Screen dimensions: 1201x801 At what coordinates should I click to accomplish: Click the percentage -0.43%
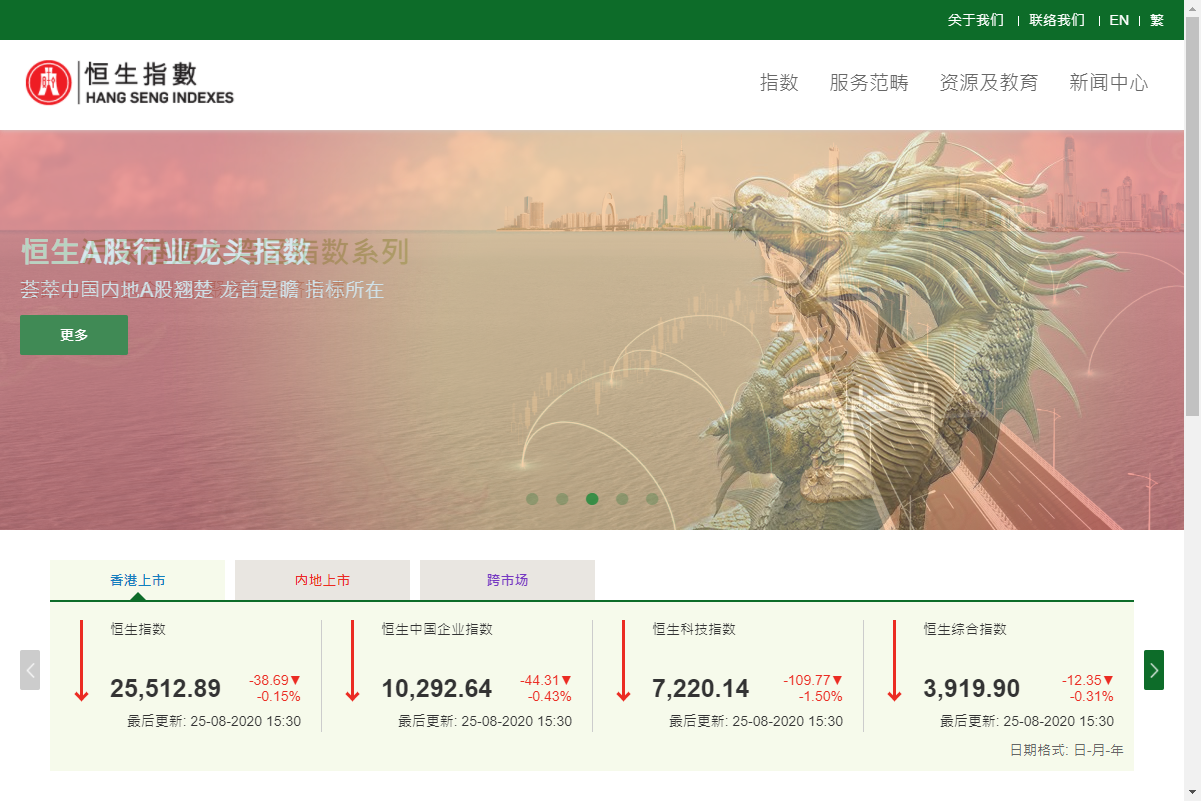(550, 696)
